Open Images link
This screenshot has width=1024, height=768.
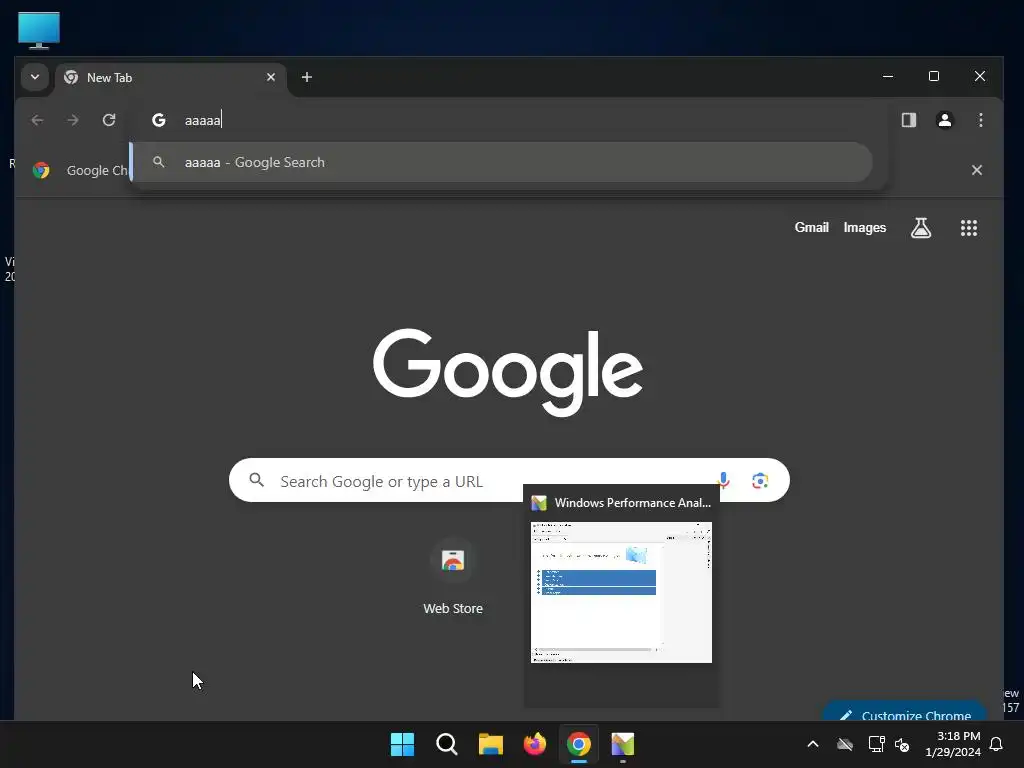(x=864, y=227)
